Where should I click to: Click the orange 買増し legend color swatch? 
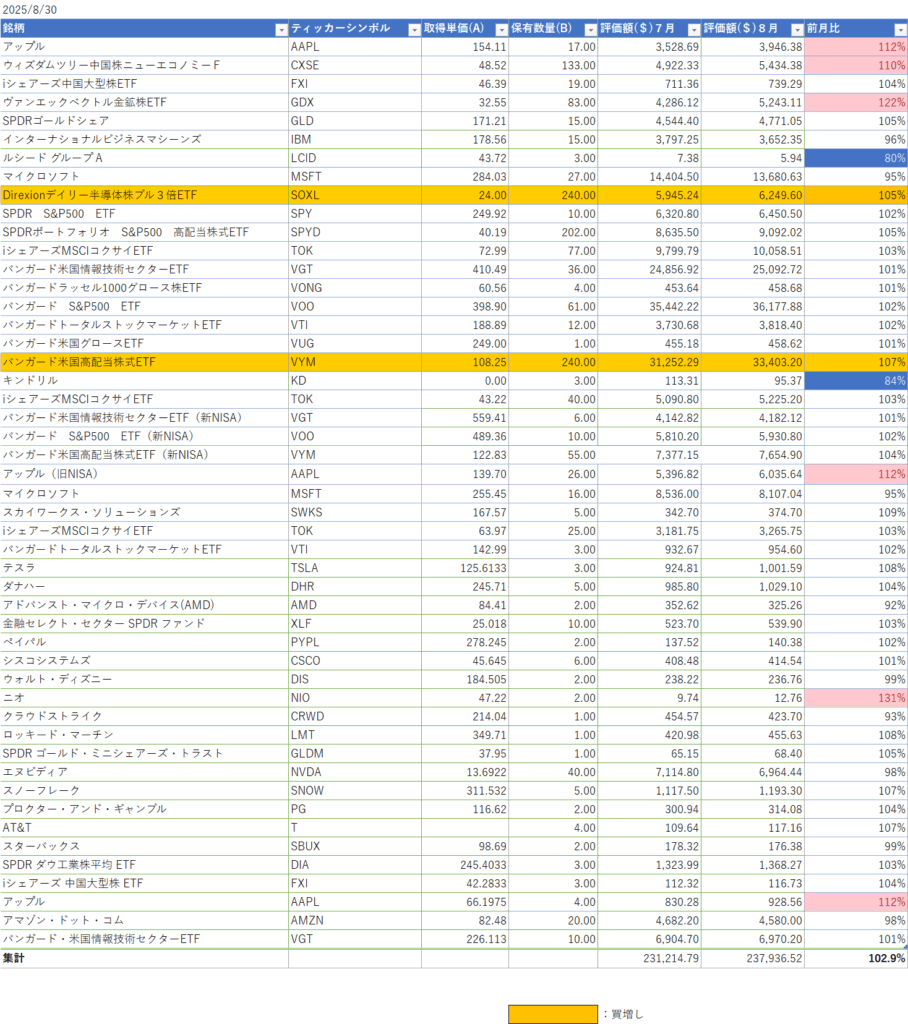pyautogui.click(x=553, y=1014)
